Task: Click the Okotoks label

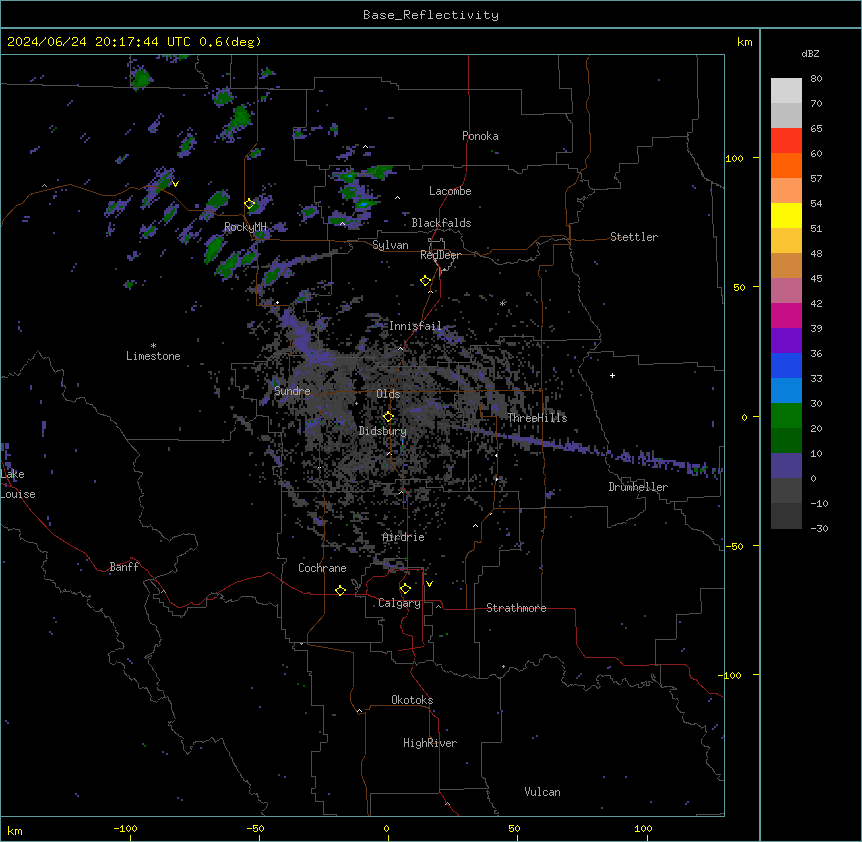Action: pyautogui.click(x=412, y=700)
